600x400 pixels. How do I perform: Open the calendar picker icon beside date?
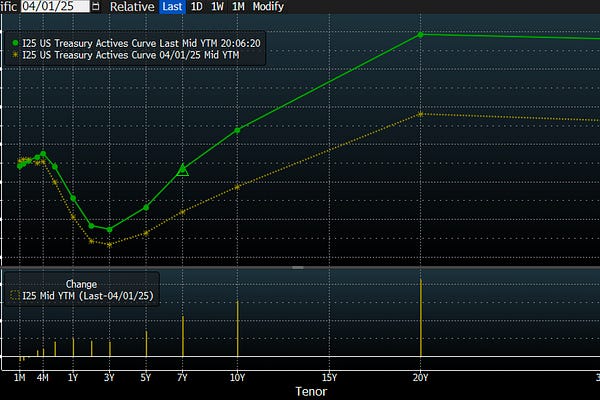coord(96,7)
